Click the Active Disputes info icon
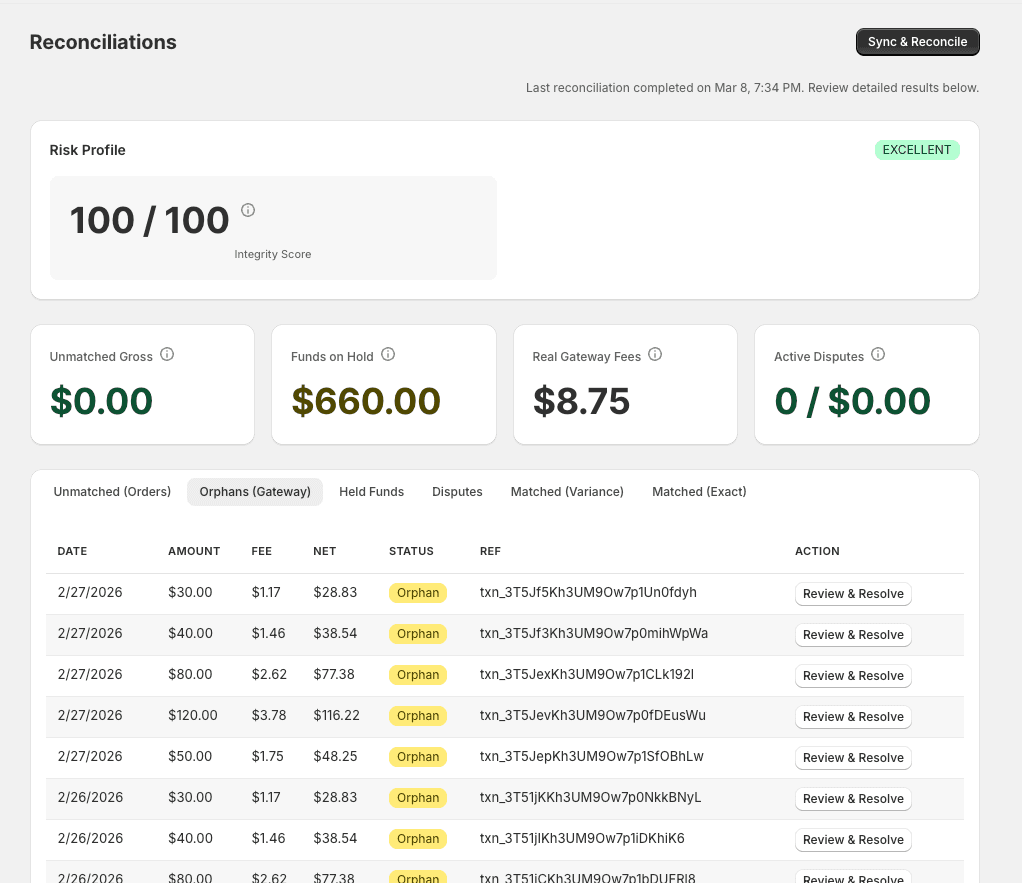This screenshot has width=1022, height=883. click(x=878, y=353)
